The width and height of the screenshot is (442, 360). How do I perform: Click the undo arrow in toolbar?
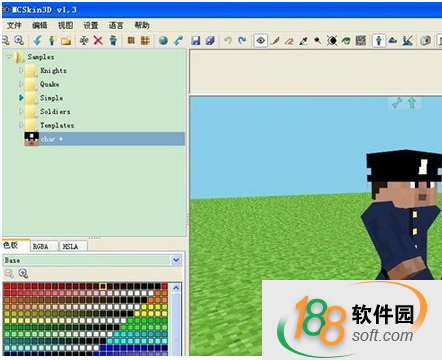[228, 40]
